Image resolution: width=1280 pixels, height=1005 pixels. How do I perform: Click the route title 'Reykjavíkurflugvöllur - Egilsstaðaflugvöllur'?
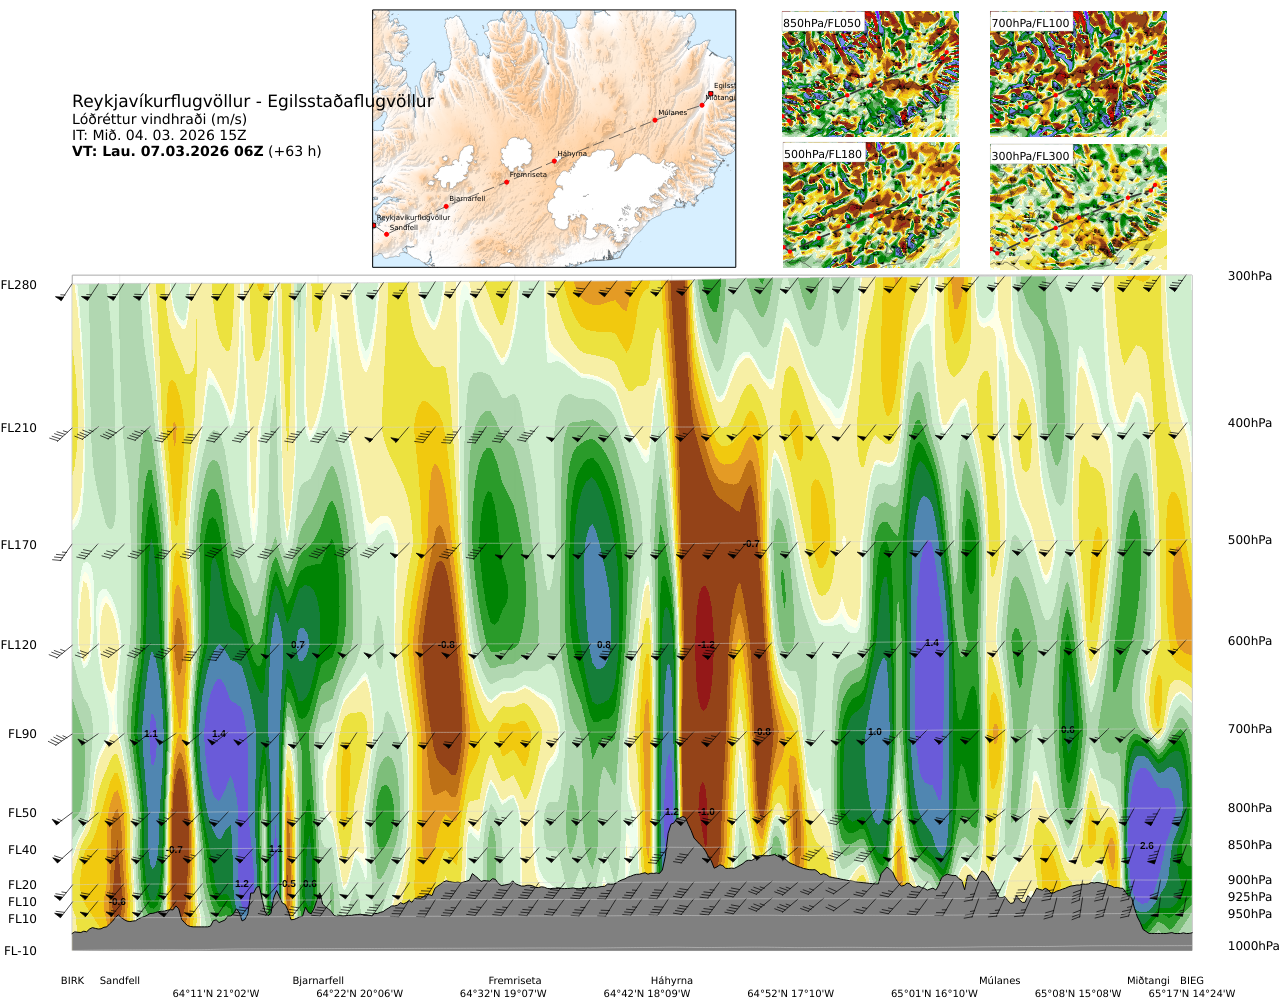[253, 101]
